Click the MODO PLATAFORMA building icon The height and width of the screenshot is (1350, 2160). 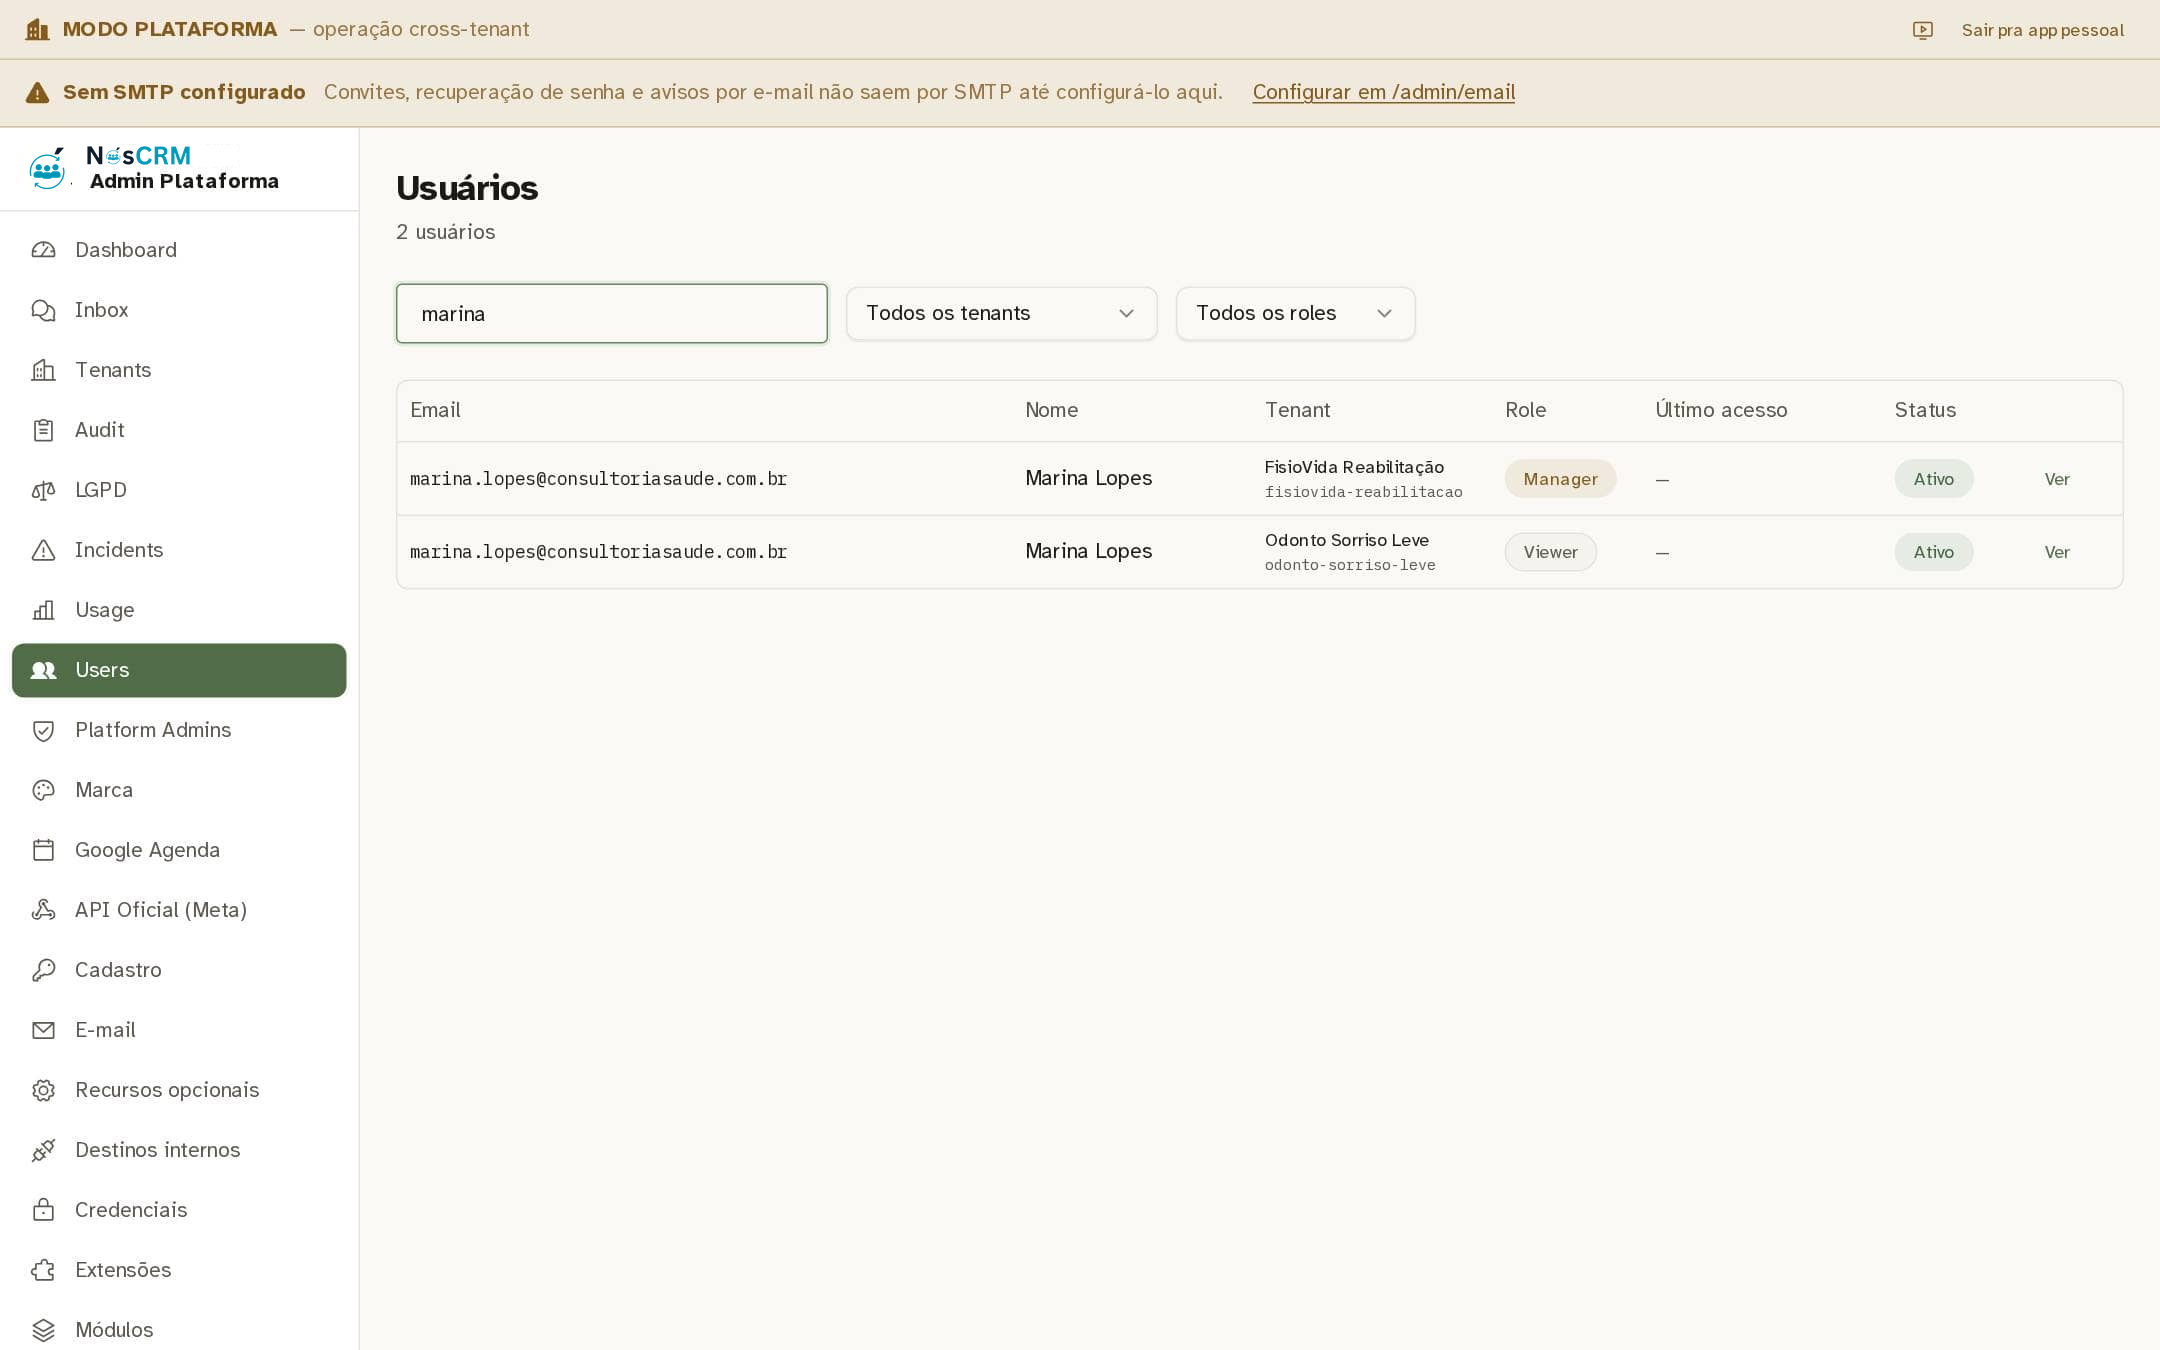click(x=37, y=29)
